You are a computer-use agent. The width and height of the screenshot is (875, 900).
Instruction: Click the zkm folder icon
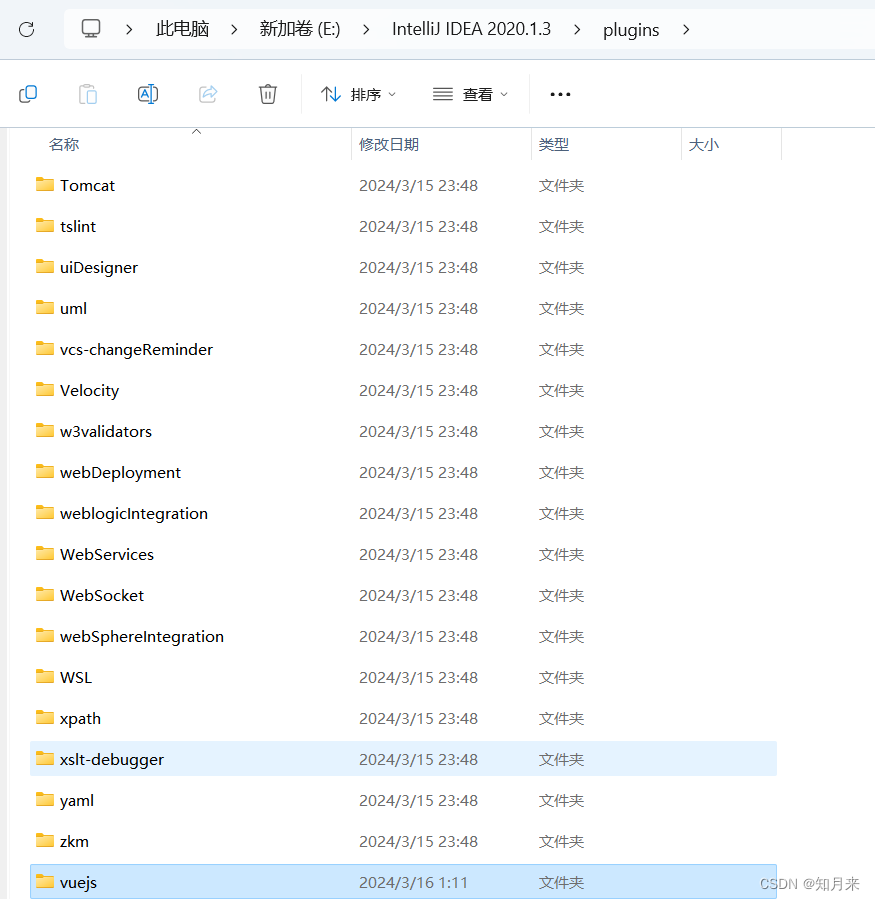tap(45, 840)
